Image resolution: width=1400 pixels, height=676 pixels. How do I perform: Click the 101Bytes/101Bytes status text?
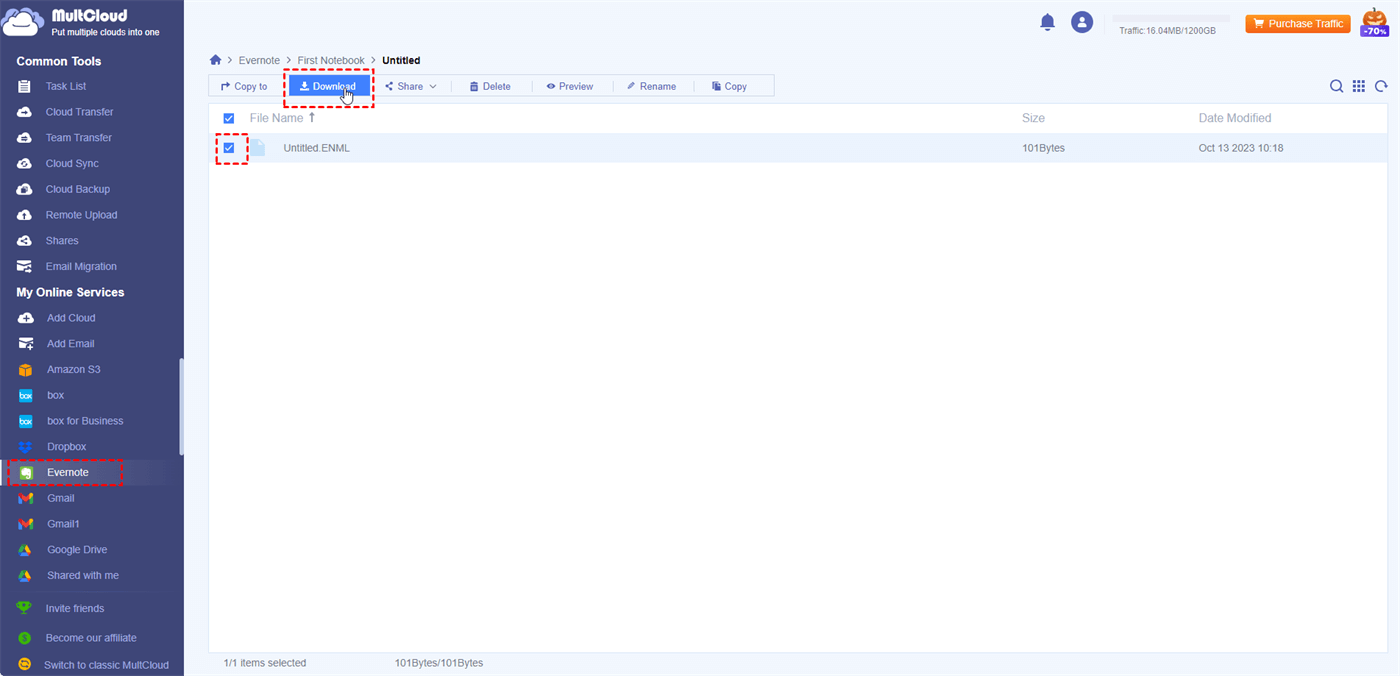click(439, 663)
